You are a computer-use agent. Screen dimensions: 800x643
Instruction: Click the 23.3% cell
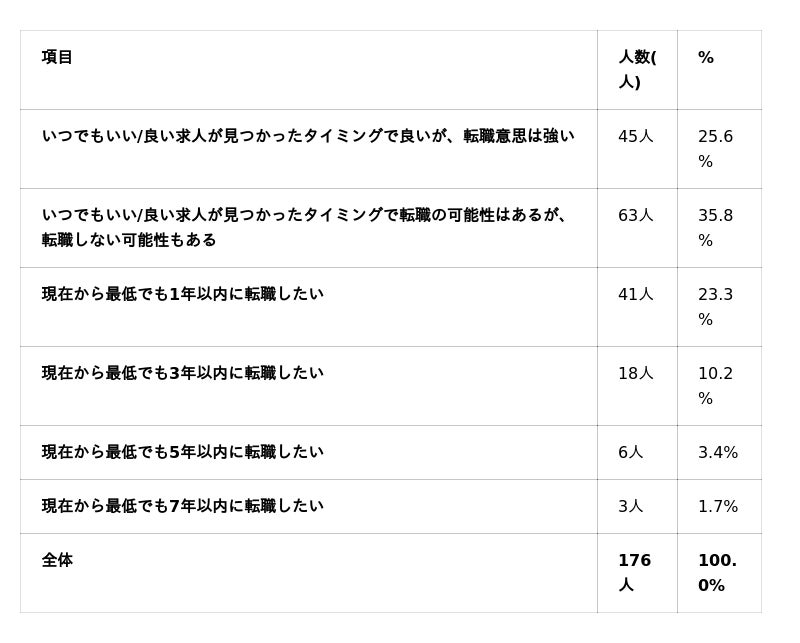click(715, 306)
